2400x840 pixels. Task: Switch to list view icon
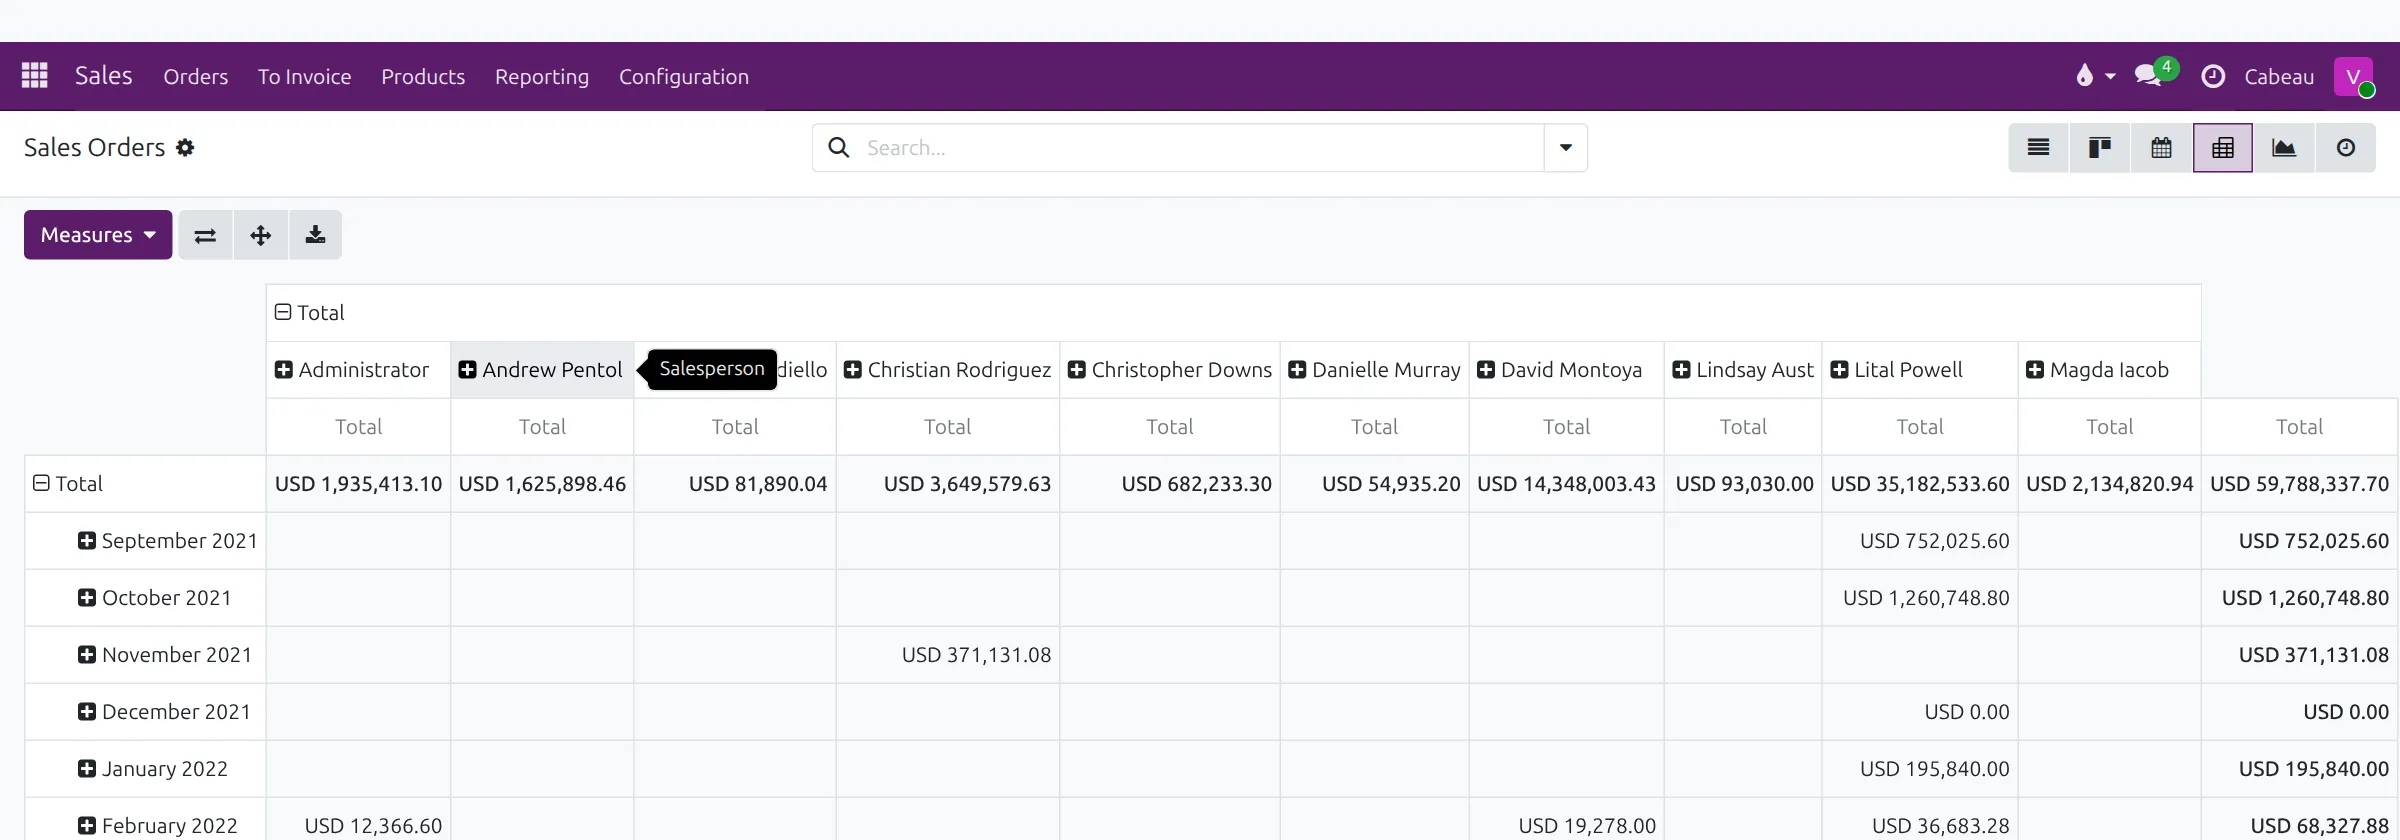tap(2038, 148)
